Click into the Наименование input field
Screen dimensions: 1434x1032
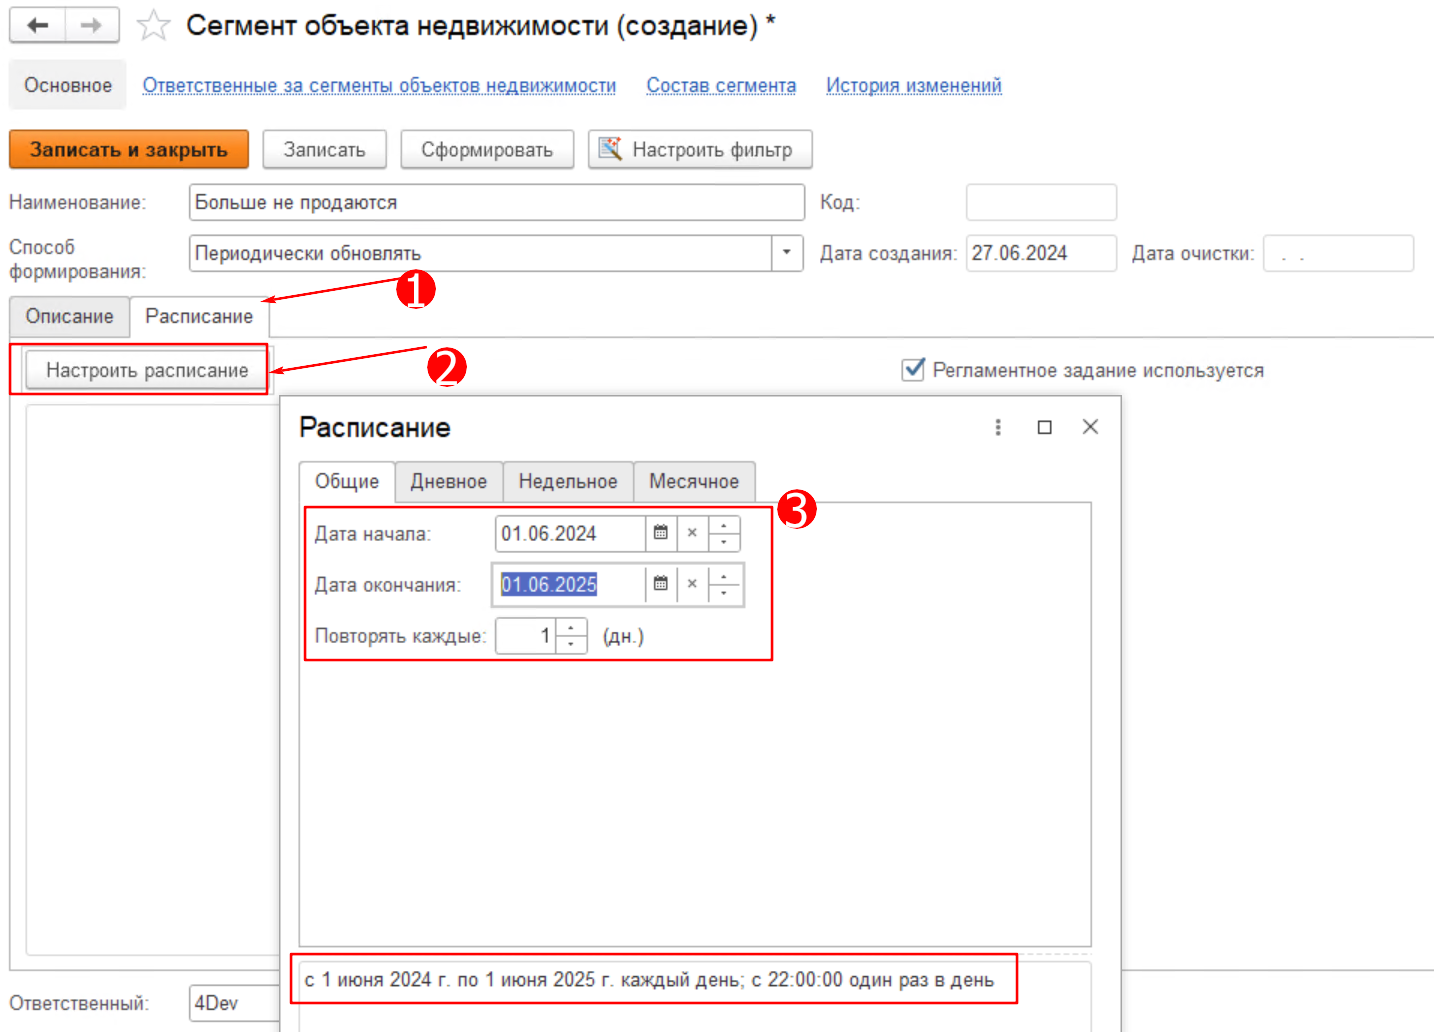[496, 202]
